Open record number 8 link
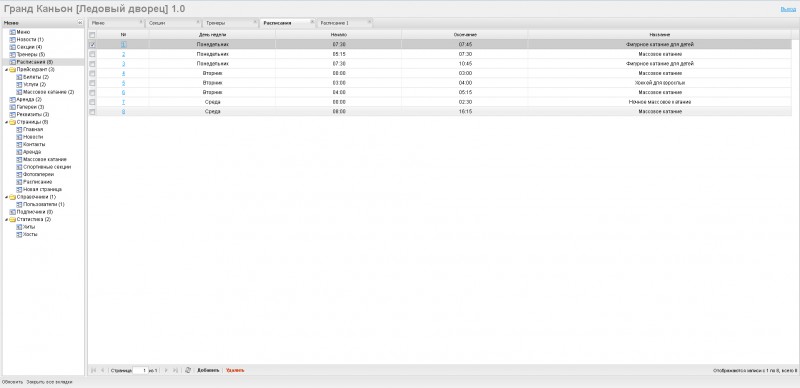Screen dimensions: 800x388 tap(123, 112)
